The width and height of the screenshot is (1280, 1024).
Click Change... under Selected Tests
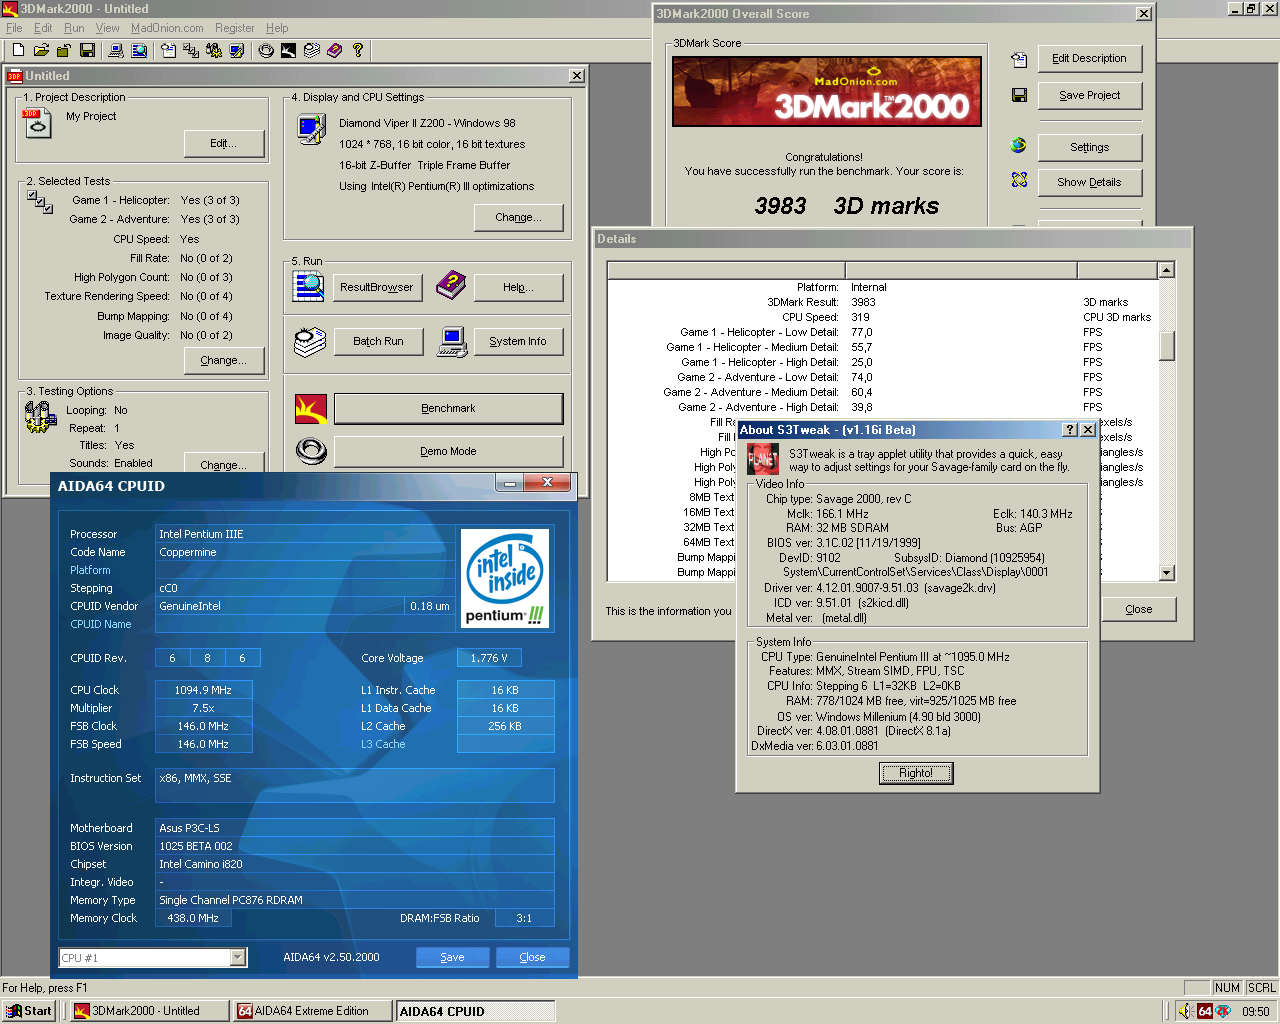[224, 361]
